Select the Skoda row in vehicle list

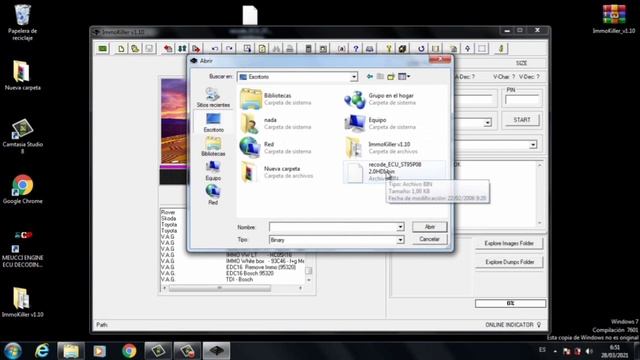click(169, 218)
